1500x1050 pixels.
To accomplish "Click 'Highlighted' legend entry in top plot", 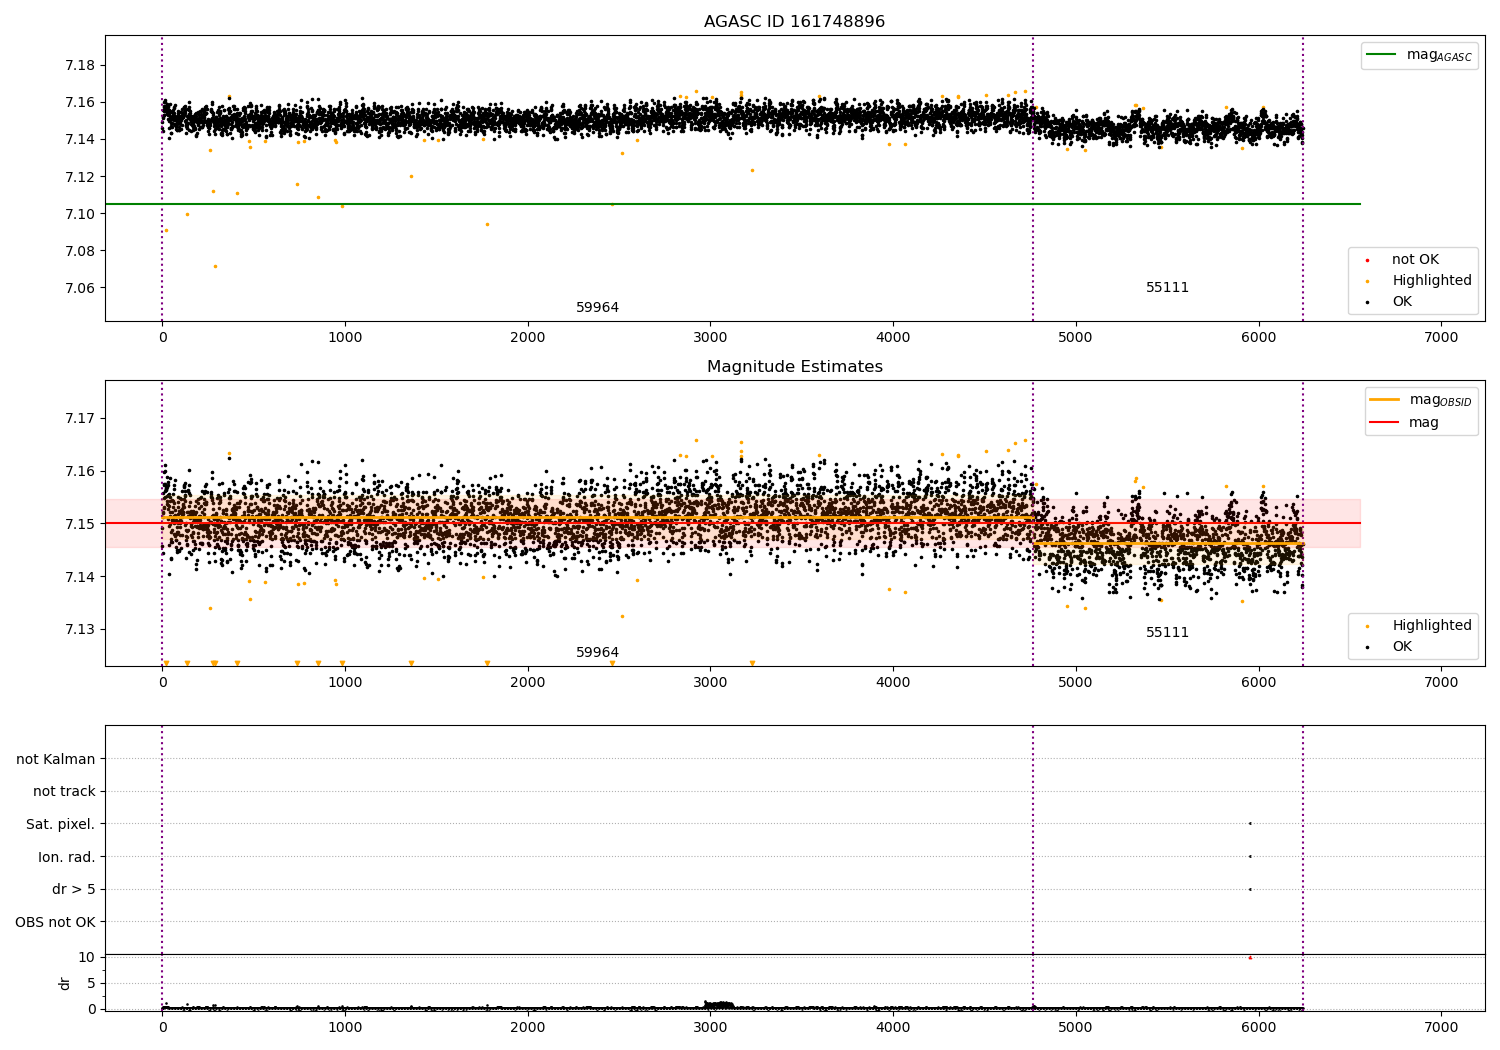I will tap(1431, 281).
